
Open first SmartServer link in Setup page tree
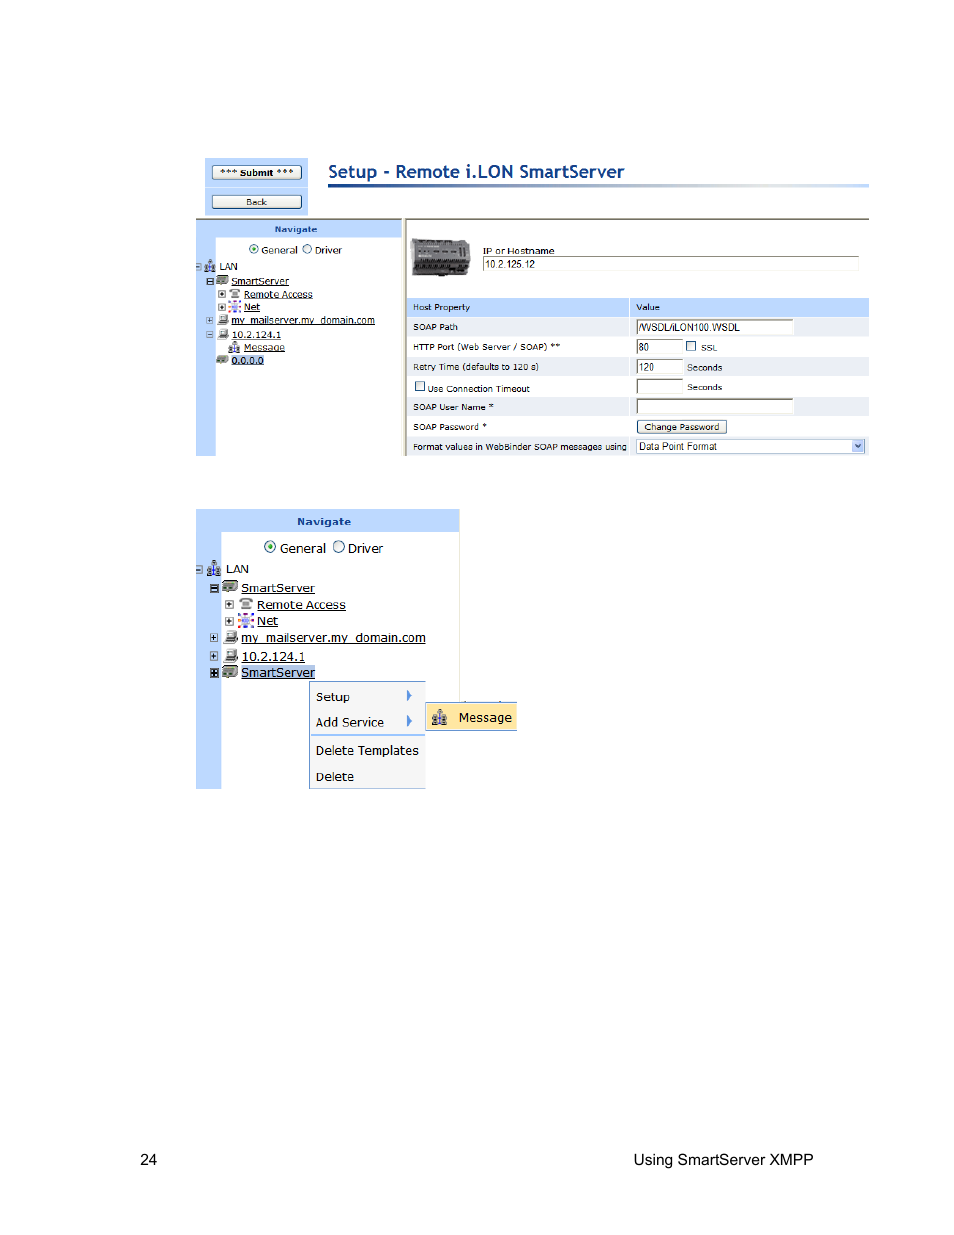(260, 281)
